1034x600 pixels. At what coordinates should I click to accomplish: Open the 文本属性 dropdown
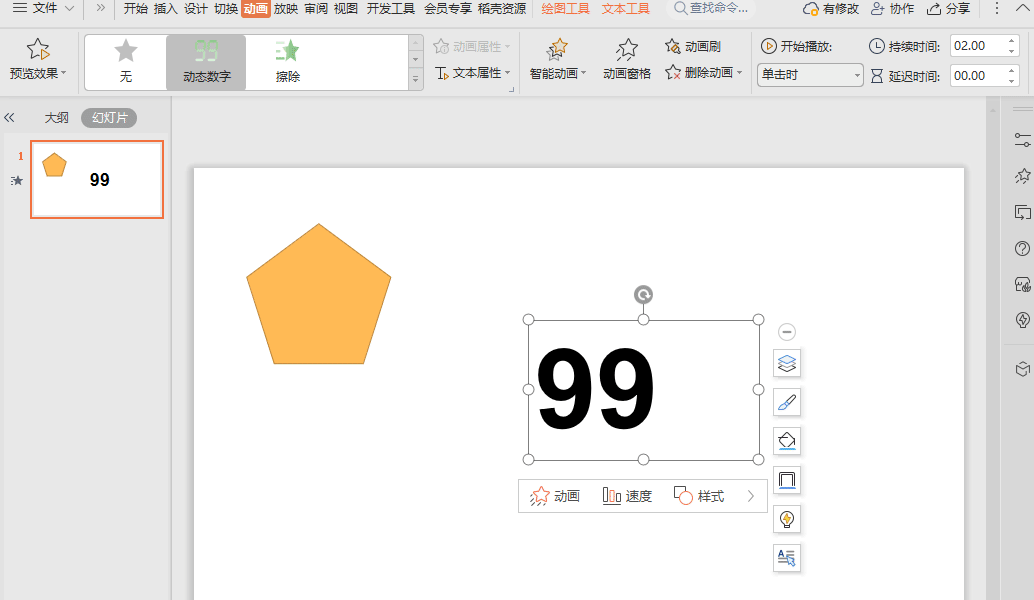coord(472,73)
